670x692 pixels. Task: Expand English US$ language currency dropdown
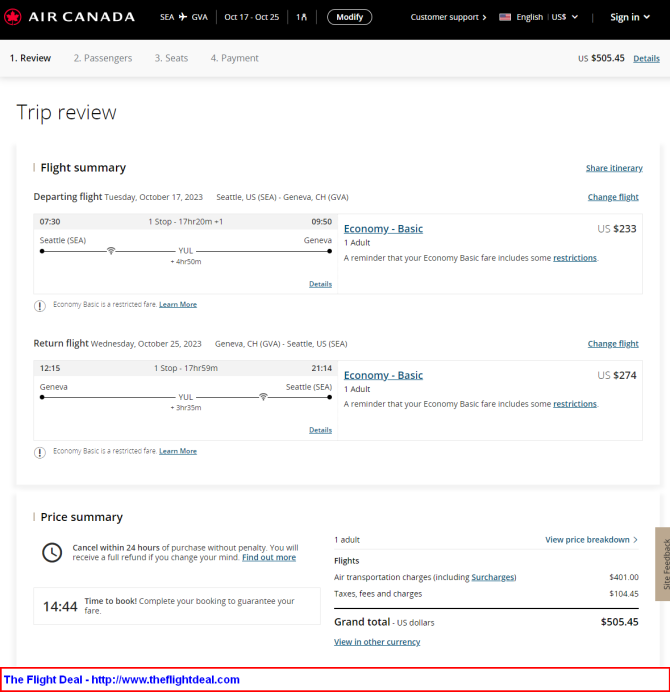coord(538,17)
